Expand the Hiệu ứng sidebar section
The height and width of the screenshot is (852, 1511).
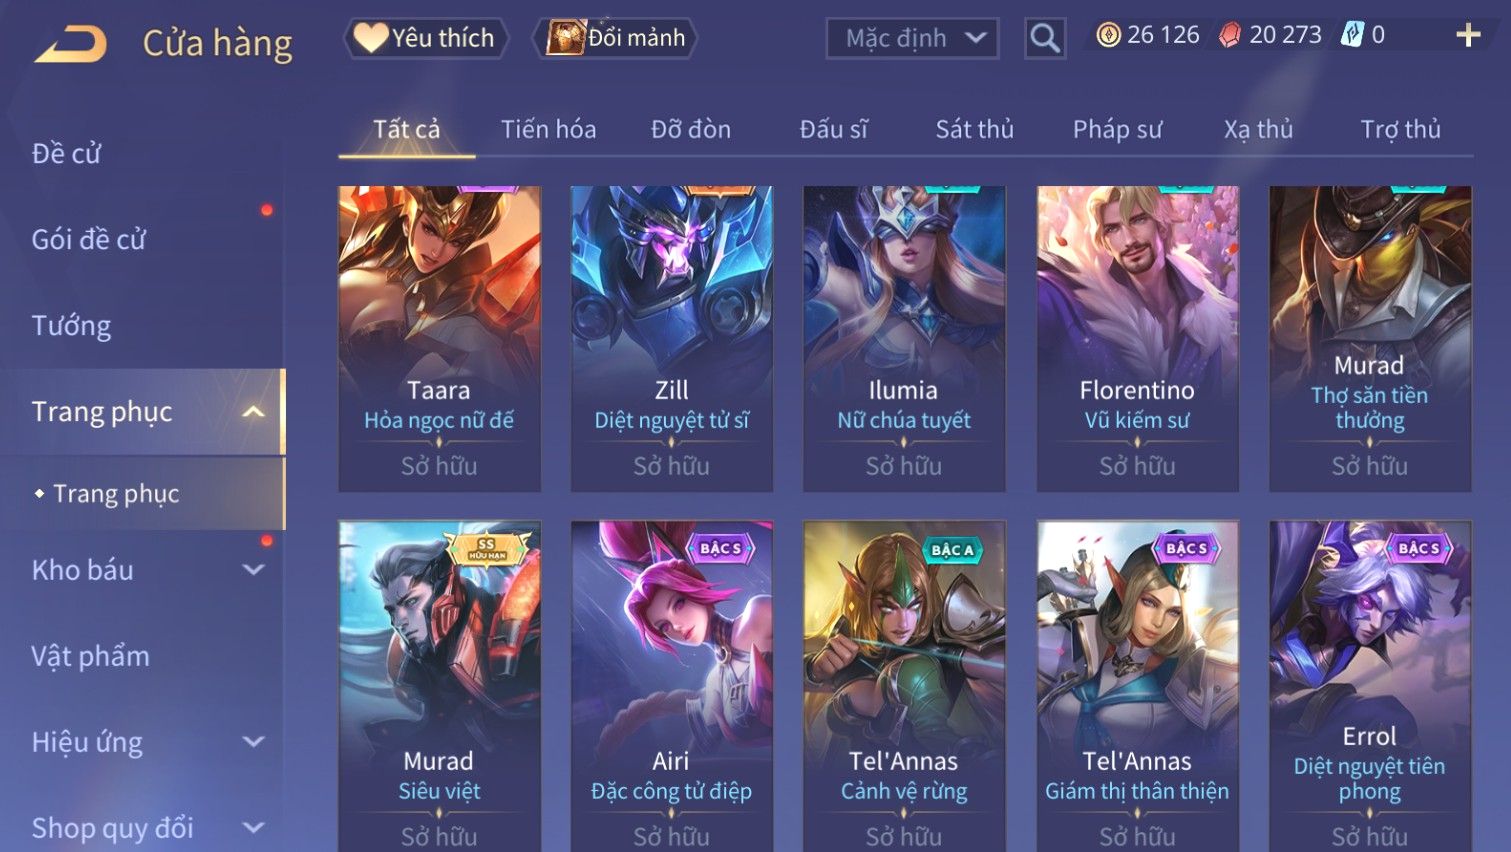click(254, 742)
